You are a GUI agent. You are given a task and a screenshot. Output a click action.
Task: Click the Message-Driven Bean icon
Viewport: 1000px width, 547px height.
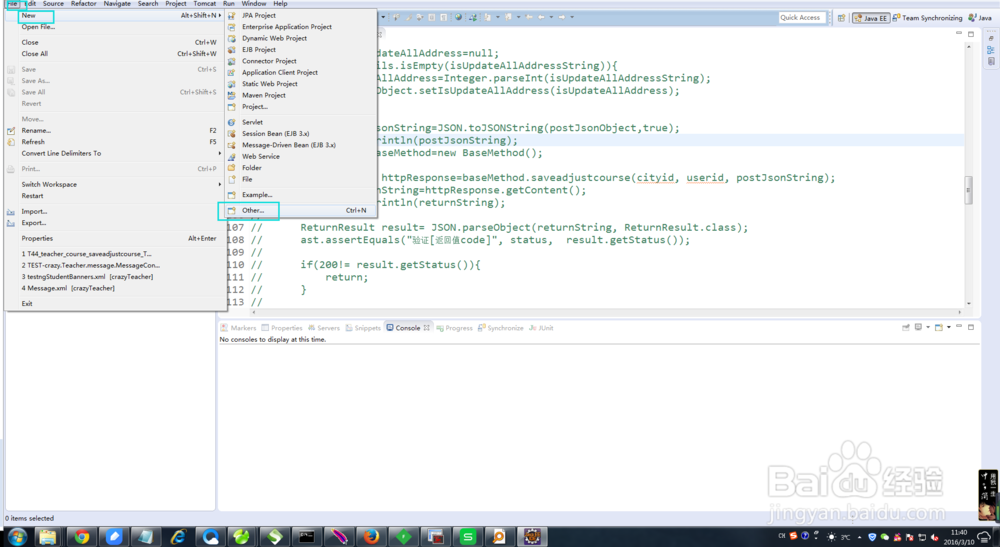point(232,145)
